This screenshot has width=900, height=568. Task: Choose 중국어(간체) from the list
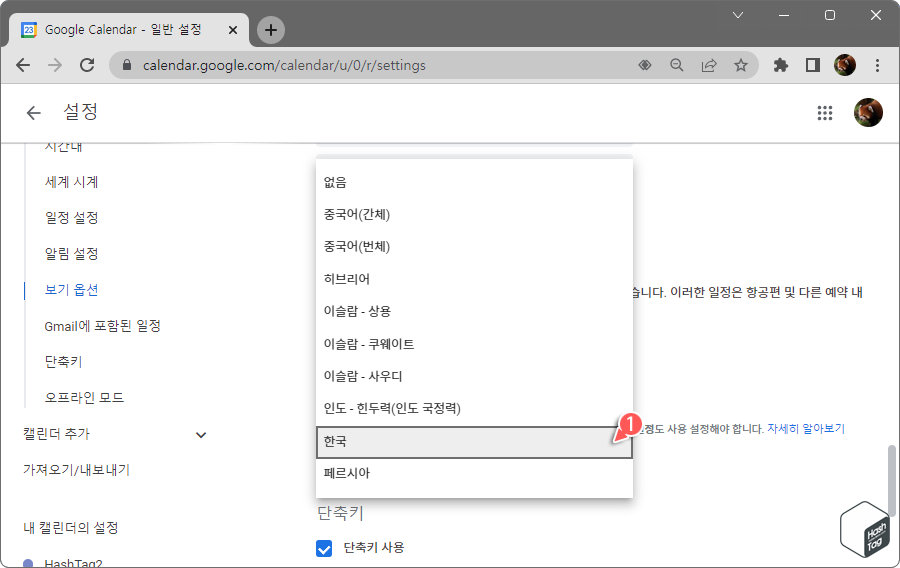[x=474, y=215]
